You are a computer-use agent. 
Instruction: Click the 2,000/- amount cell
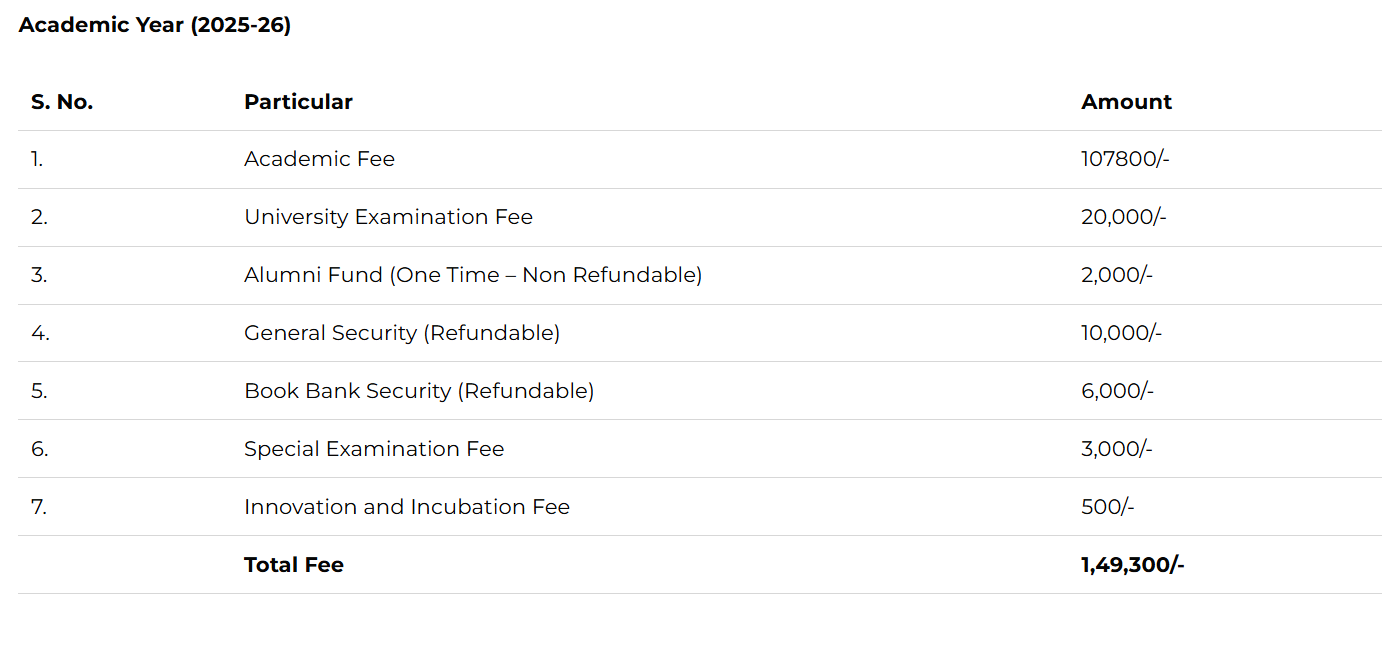pos(1117,275)
